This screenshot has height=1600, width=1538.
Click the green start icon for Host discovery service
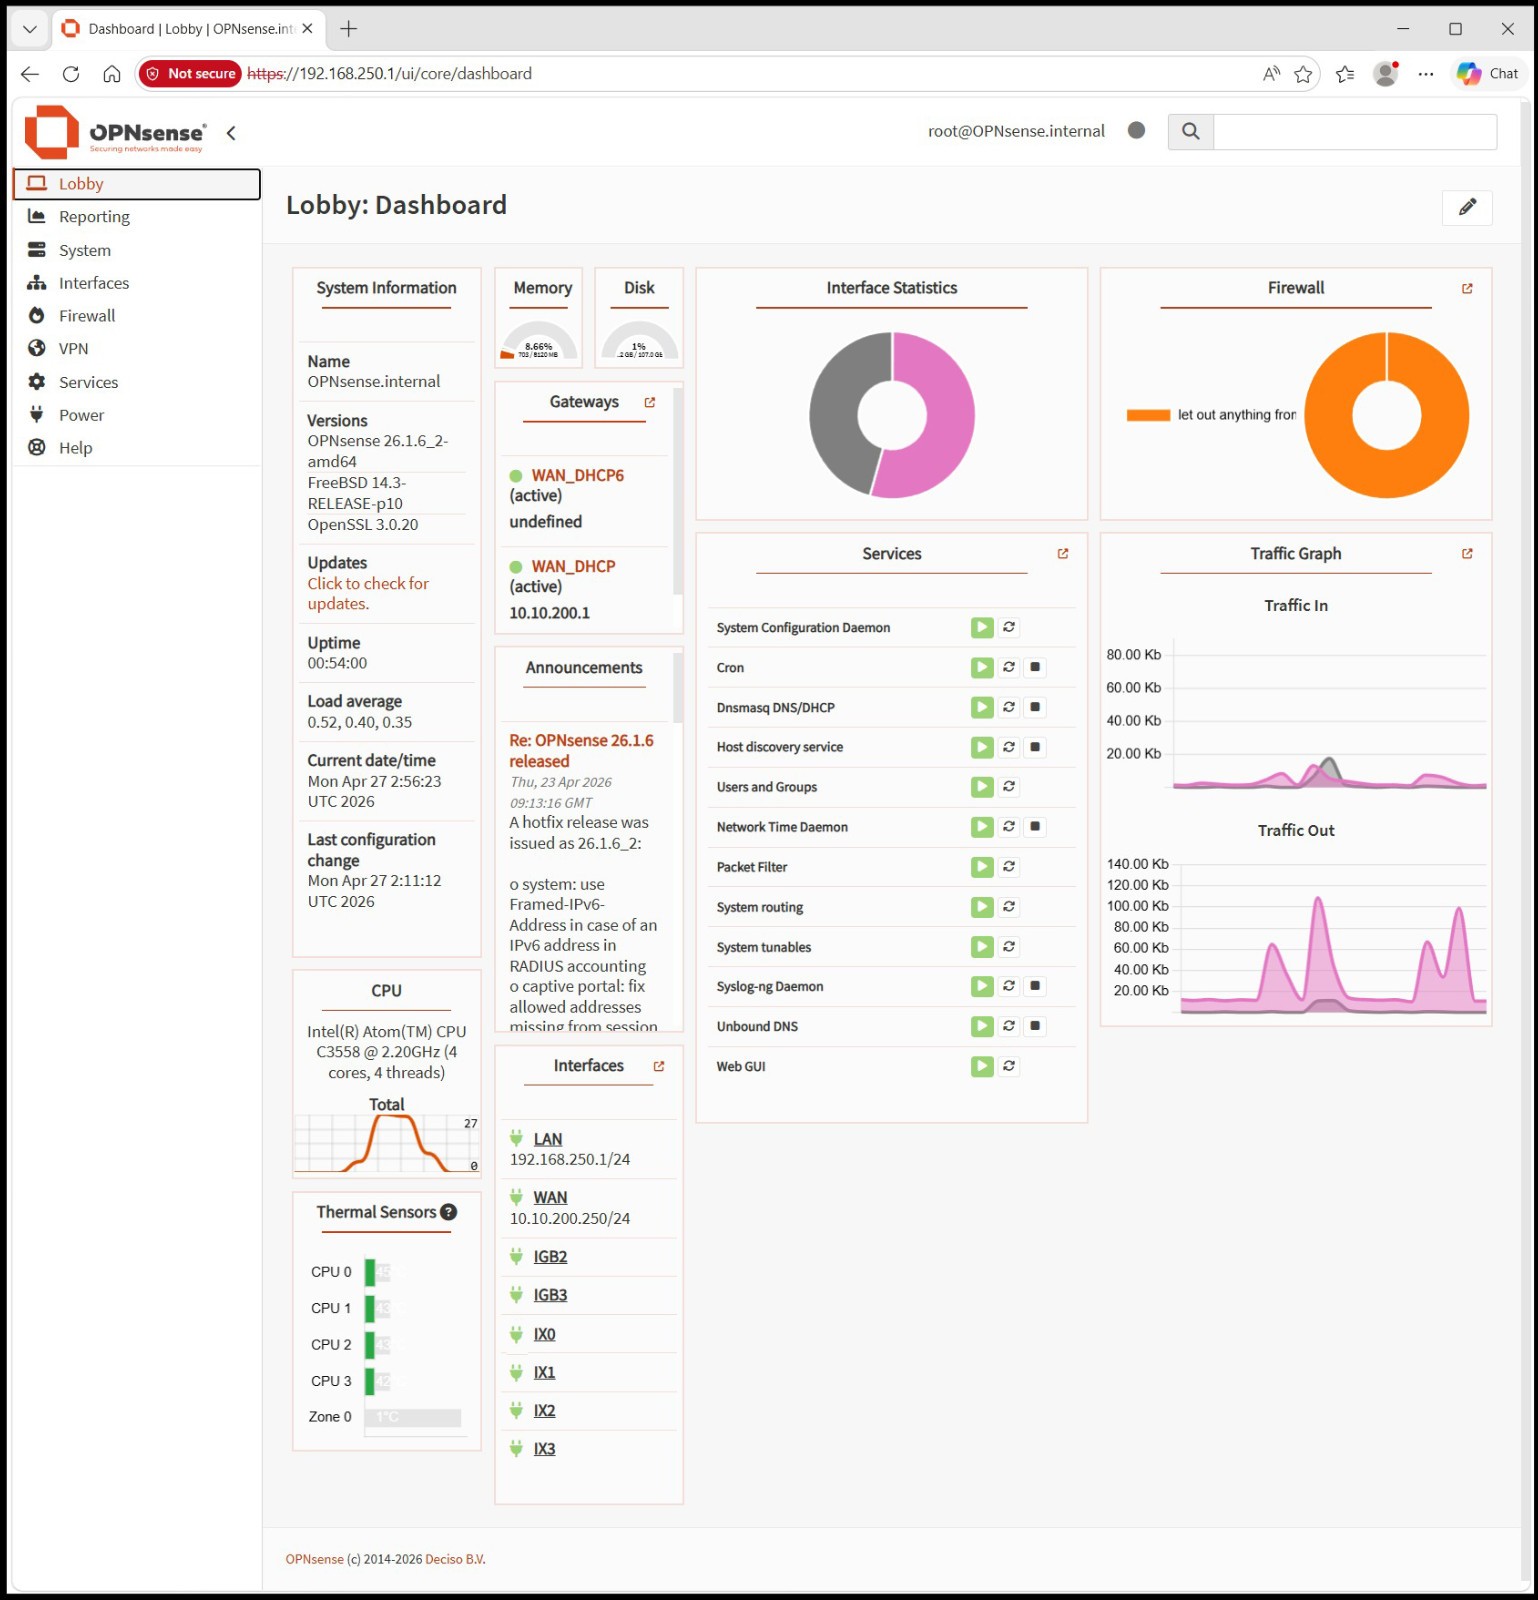click(982, 747)
